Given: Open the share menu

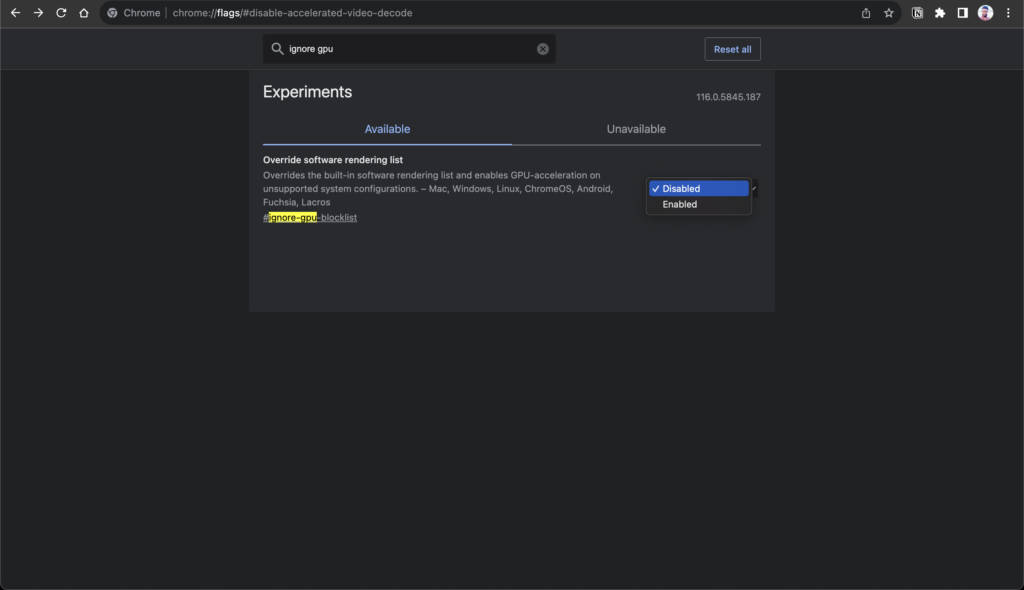Looking at the screenshot, I should 866,13.
